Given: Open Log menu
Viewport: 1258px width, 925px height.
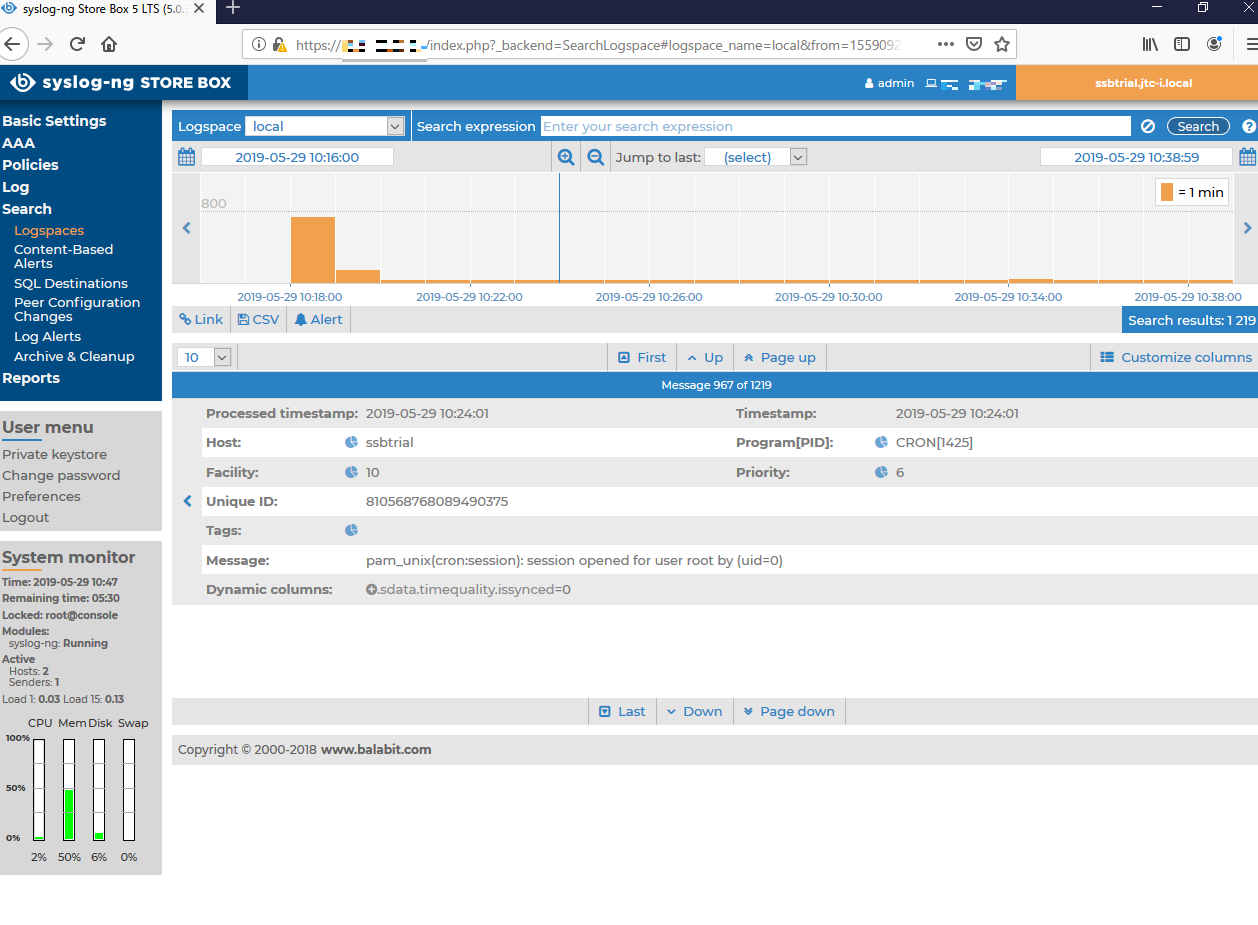Looking at the screenshot, I should (15, 187).
